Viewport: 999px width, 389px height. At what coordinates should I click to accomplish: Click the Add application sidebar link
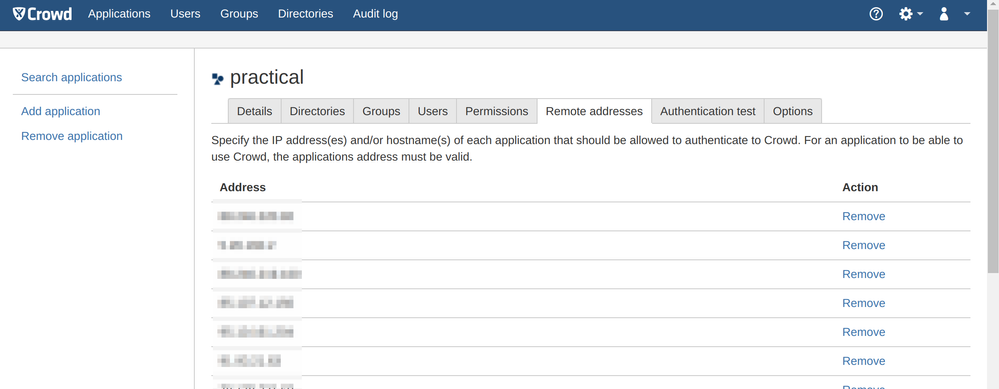tap(61, 111)
